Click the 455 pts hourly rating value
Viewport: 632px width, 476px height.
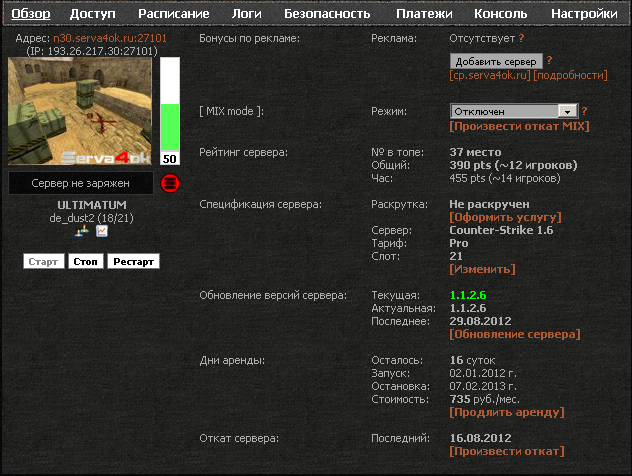pos(505,178)
